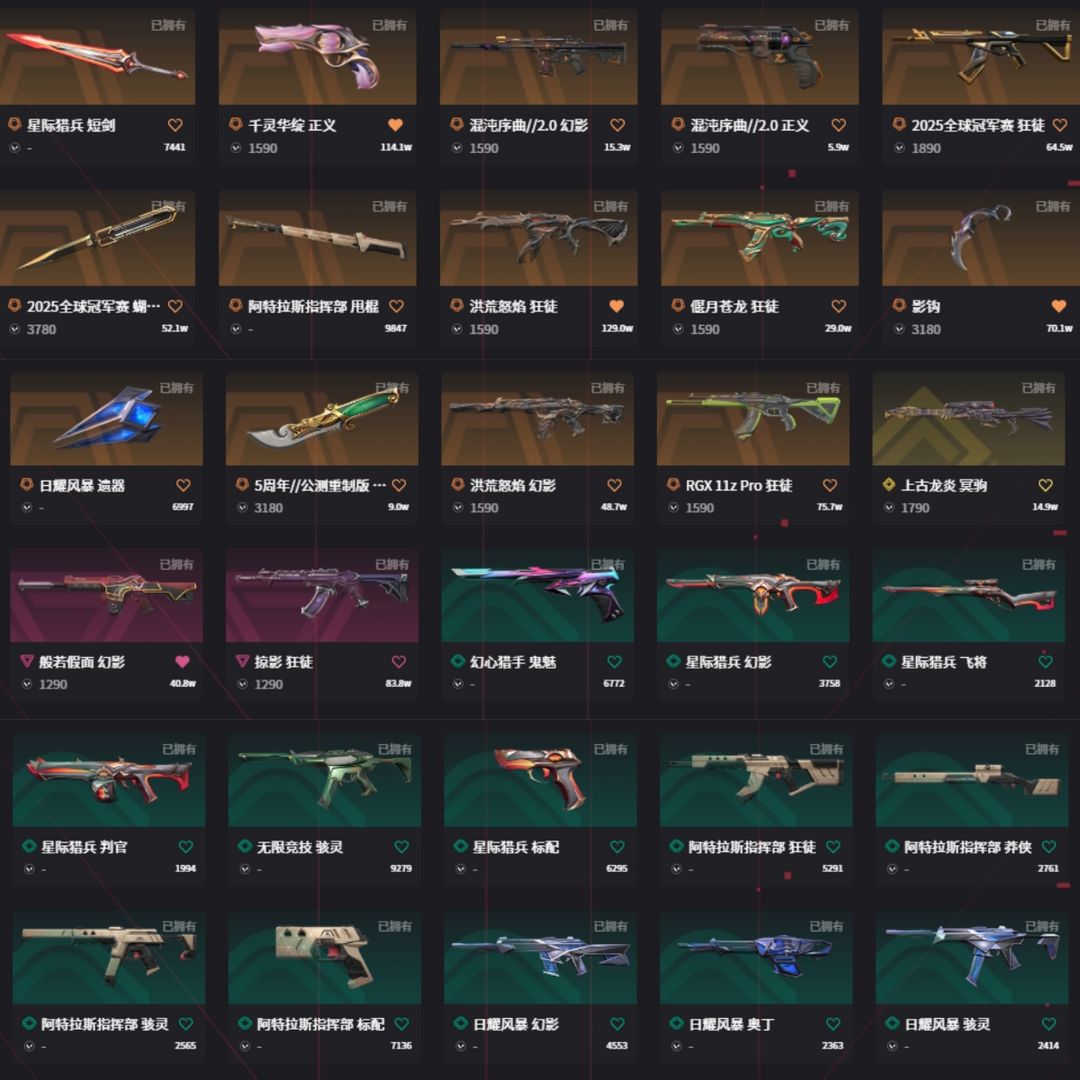This screenshot has width=1080, height=1080.
Task: Toggle favorite heart on 千灵华绽 正义
Action: tap(395, 125)
